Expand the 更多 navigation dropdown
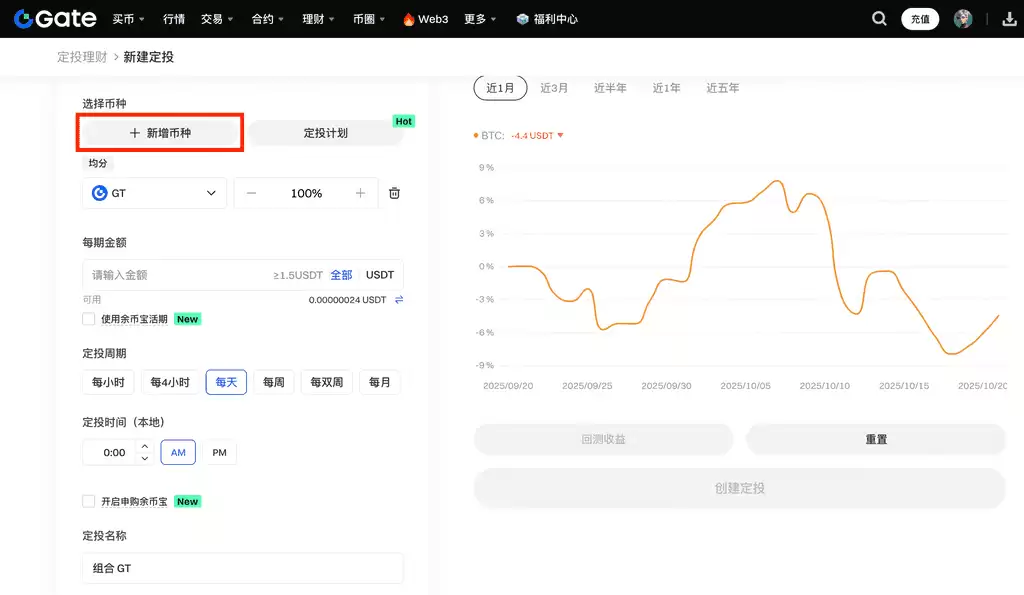The width and height of the screenshot is (1024, 595). [x=478, y=18]
